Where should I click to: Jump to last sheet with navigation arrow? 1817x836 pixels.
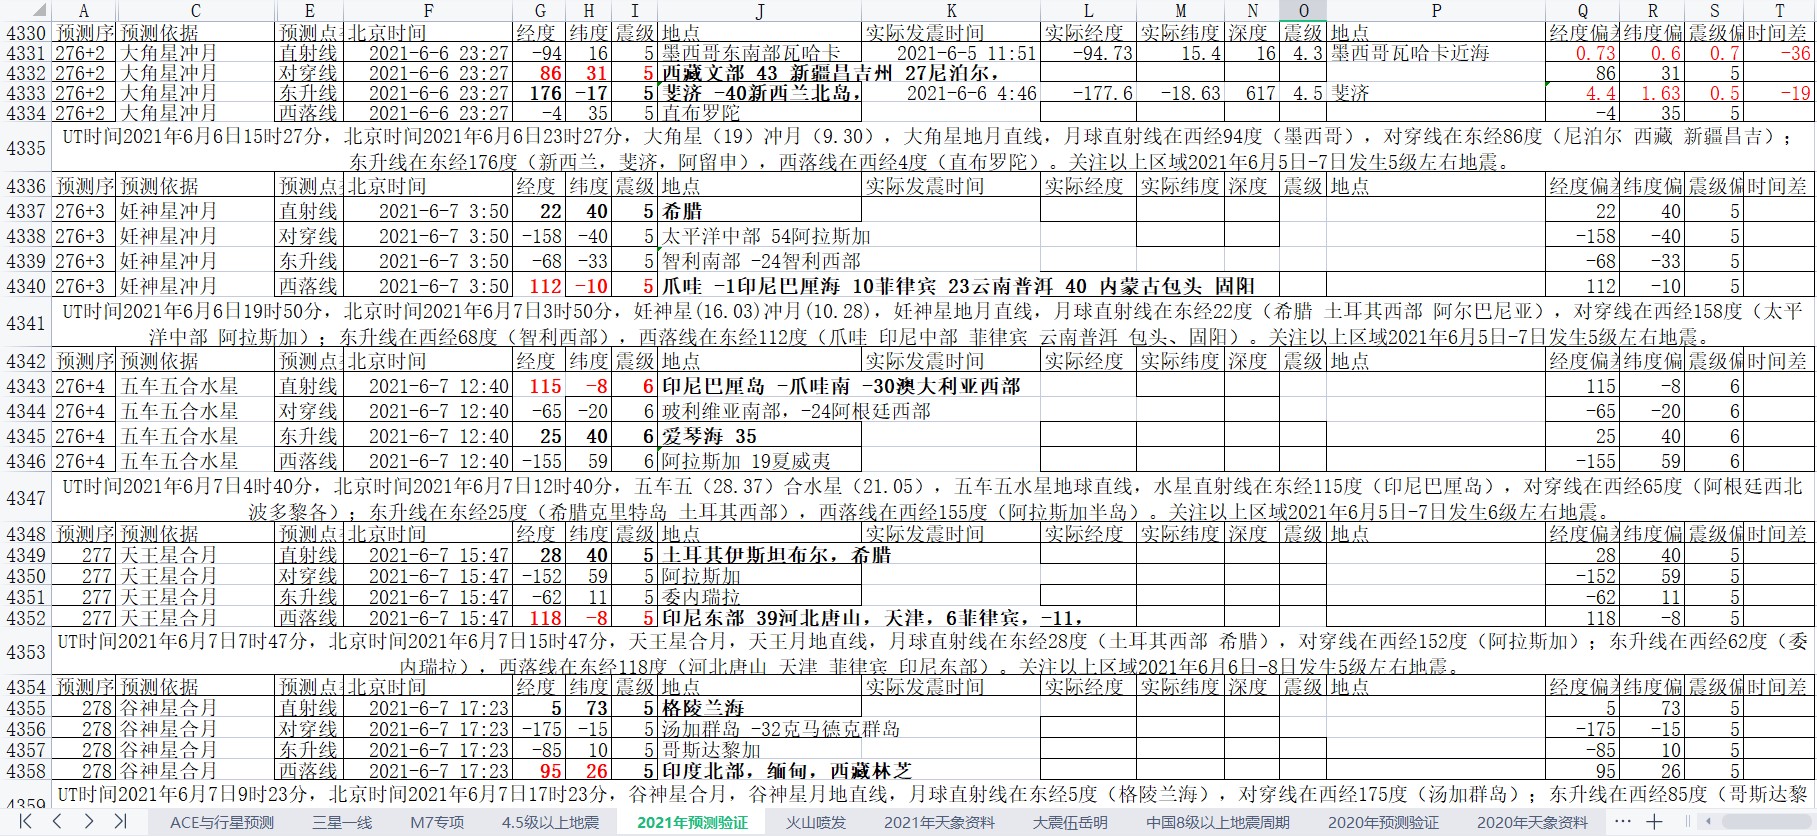(120, 821)
